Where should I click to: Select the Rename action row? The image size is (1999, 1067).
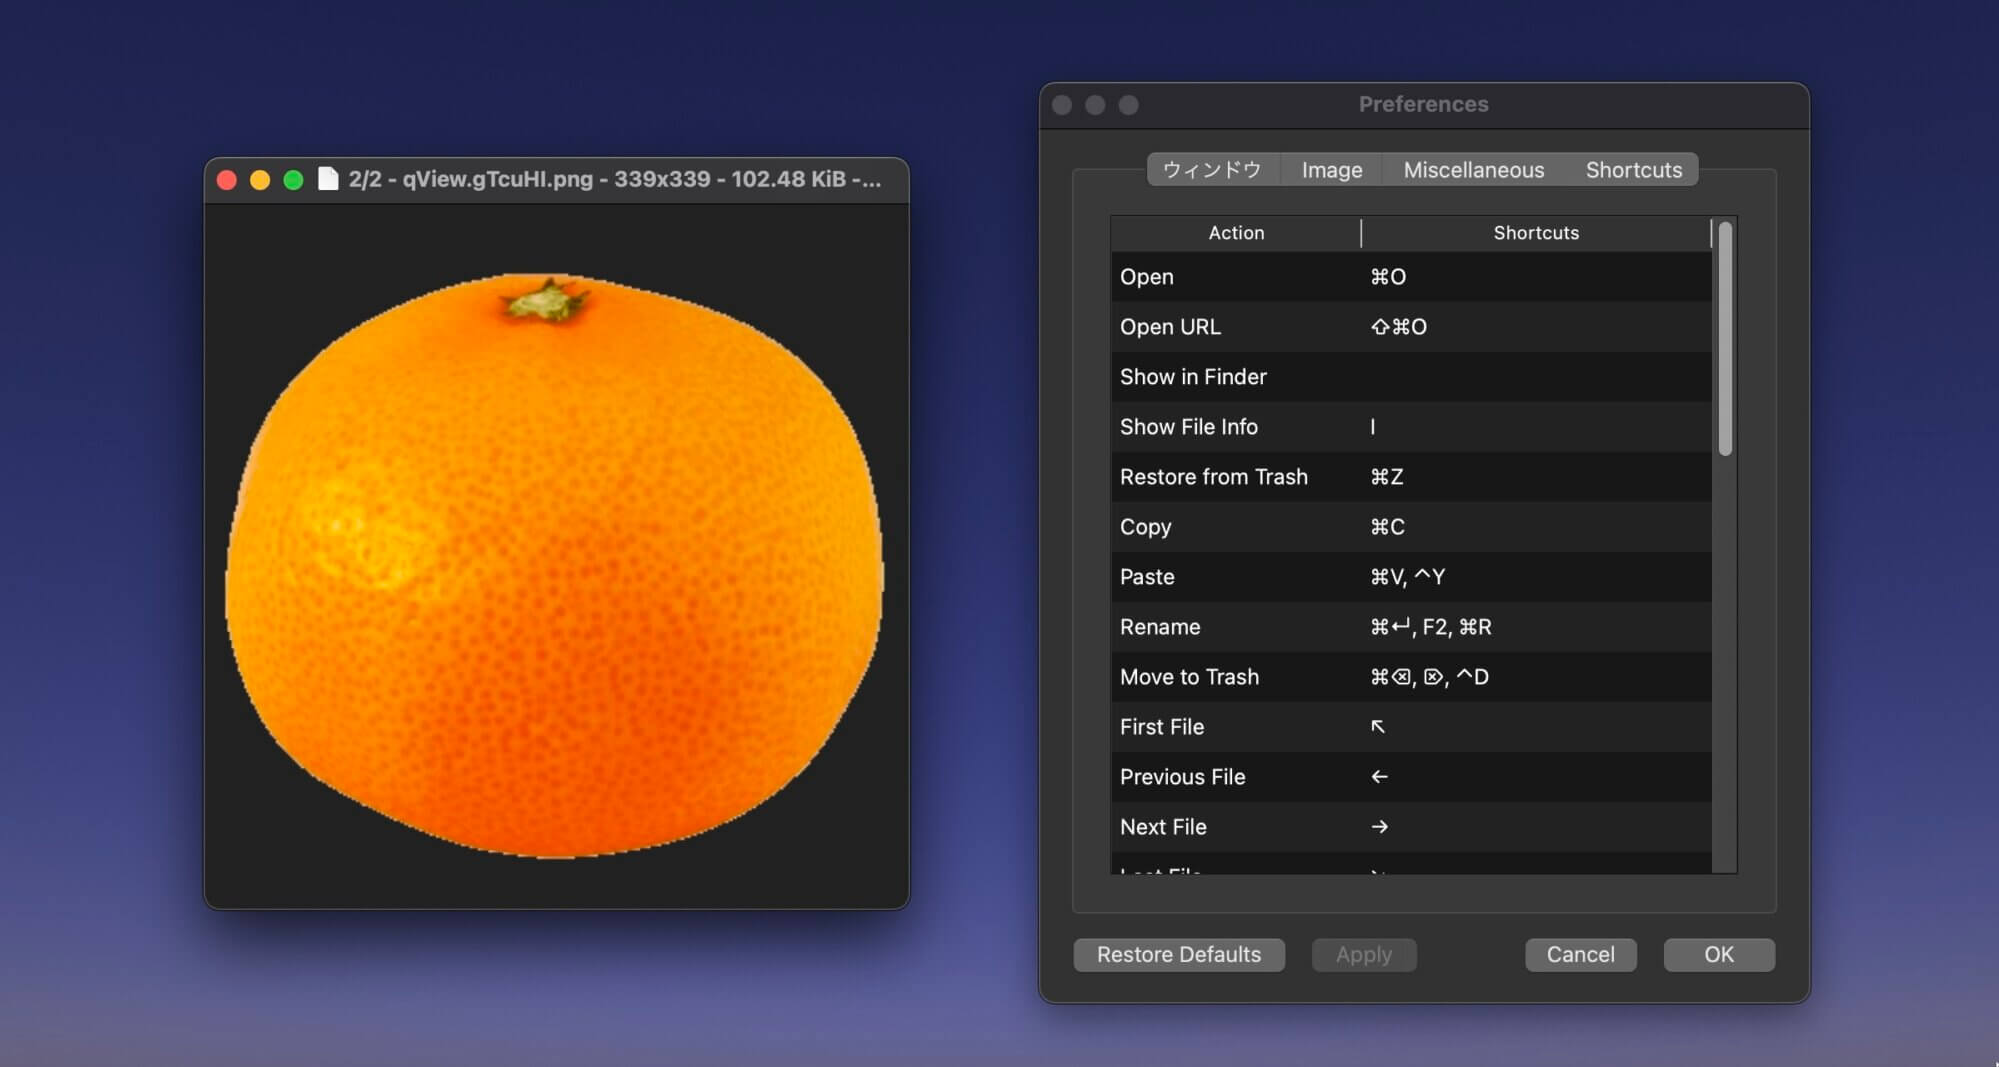tap(1411, 627)
